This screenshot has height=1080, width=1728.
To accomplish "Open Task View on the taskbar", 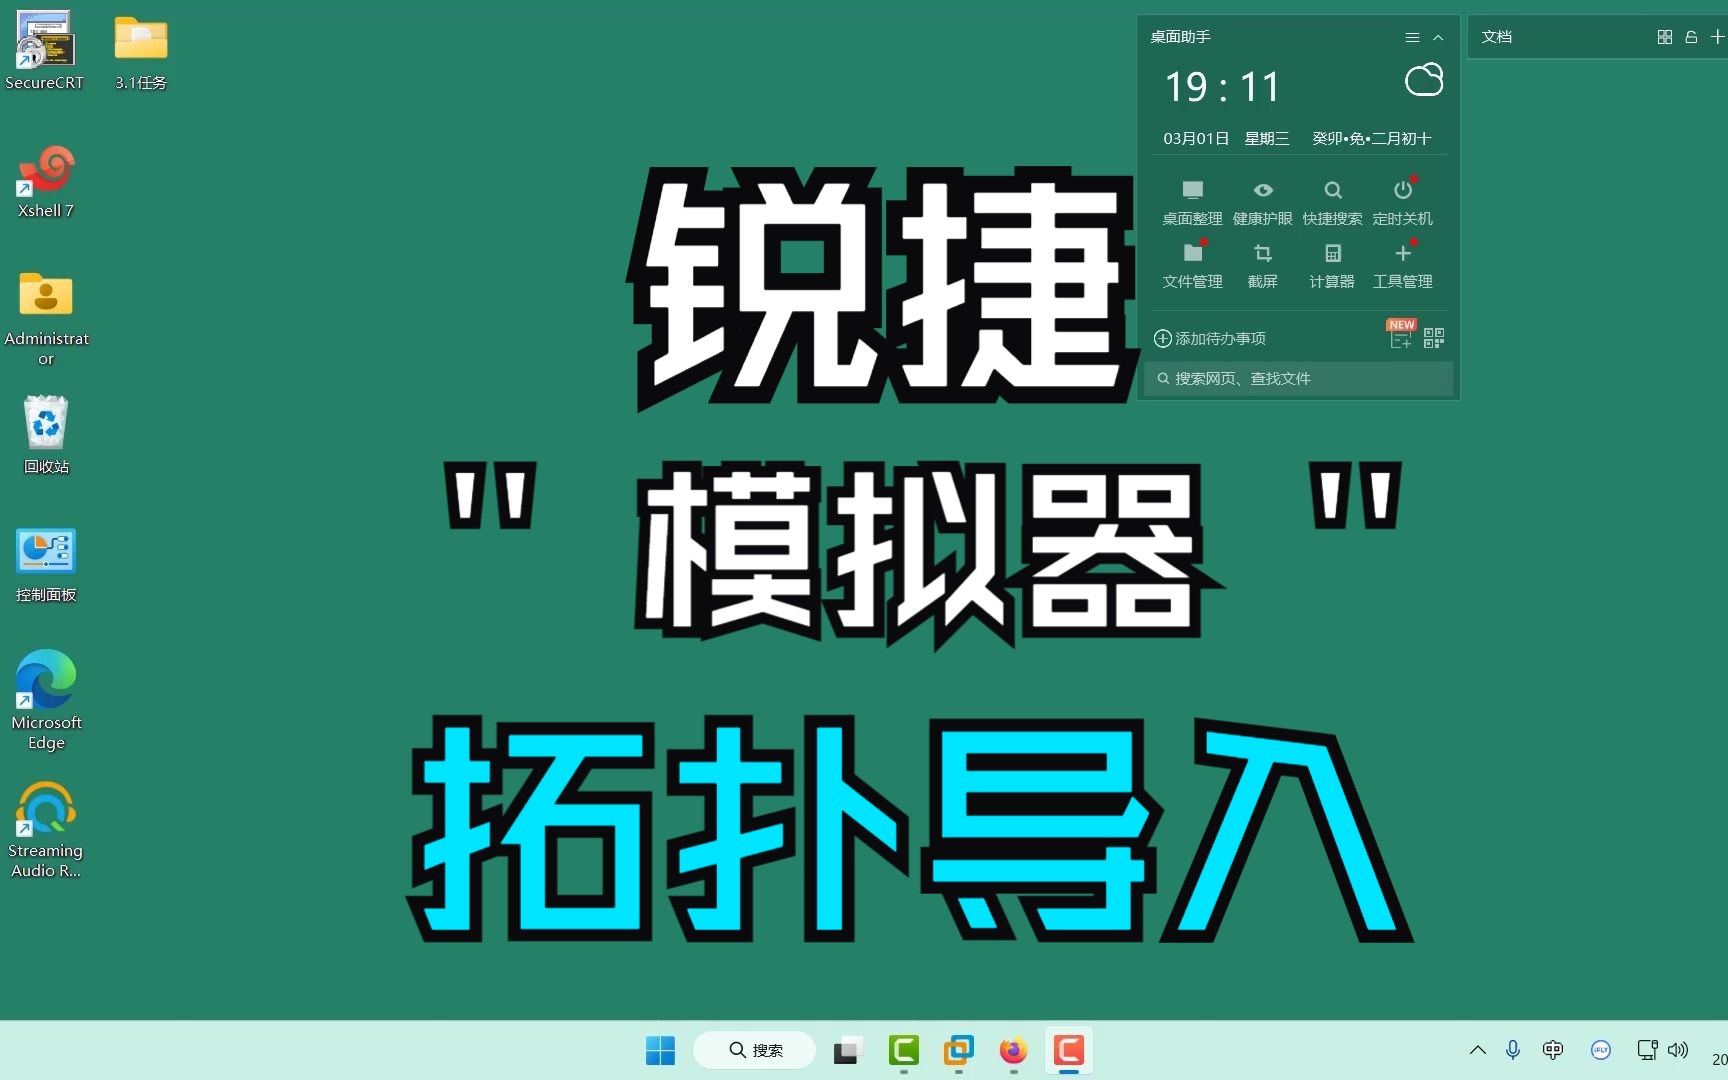I will [x=847, y=1050].
